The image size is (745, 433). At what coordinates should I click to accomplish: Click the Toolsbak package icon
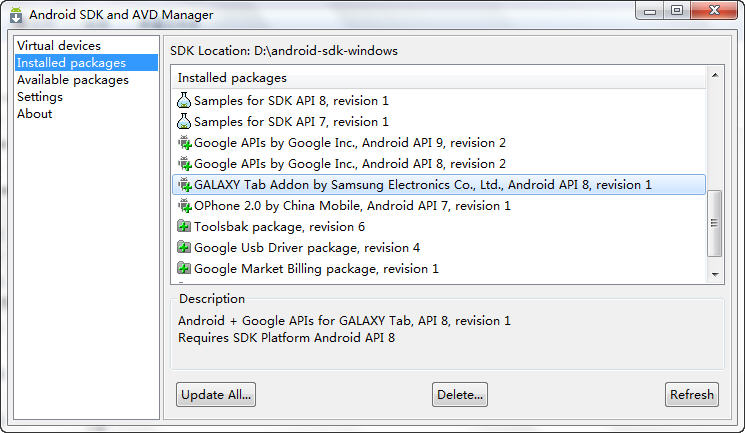click(184, 226)
